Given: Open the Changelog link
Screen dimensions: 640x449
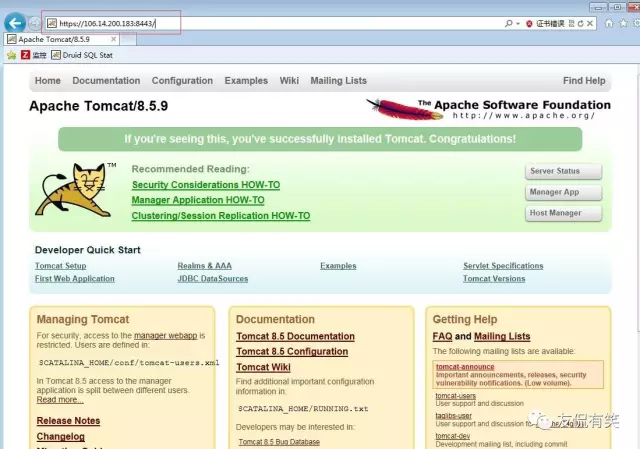Looking at the screenshot, I should click(60, 436).
